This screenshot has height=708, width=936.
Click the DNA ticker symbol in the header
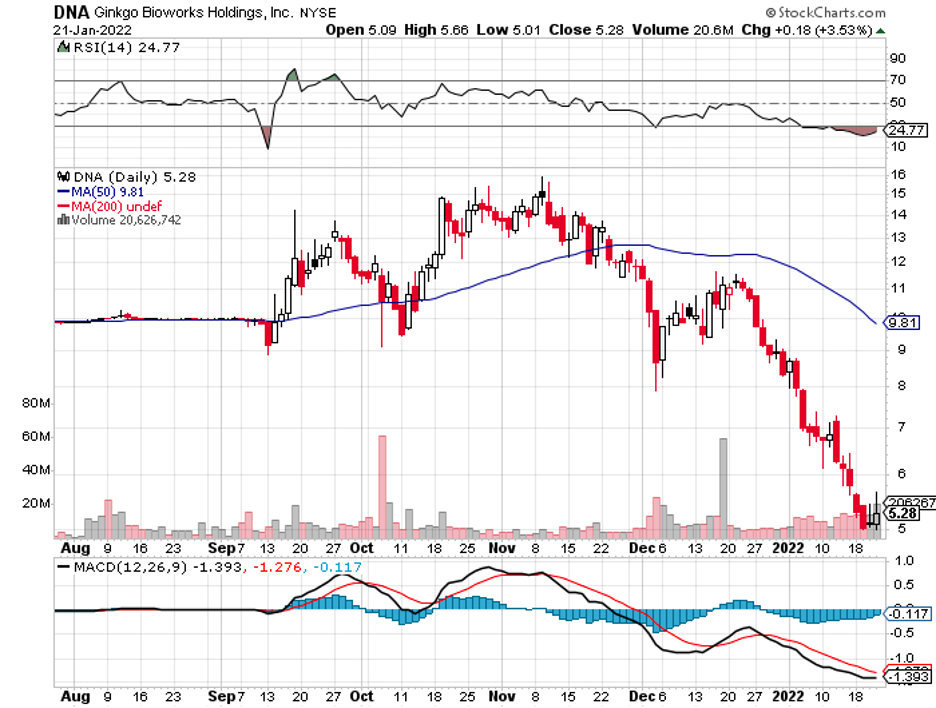(x=71, y=12)
